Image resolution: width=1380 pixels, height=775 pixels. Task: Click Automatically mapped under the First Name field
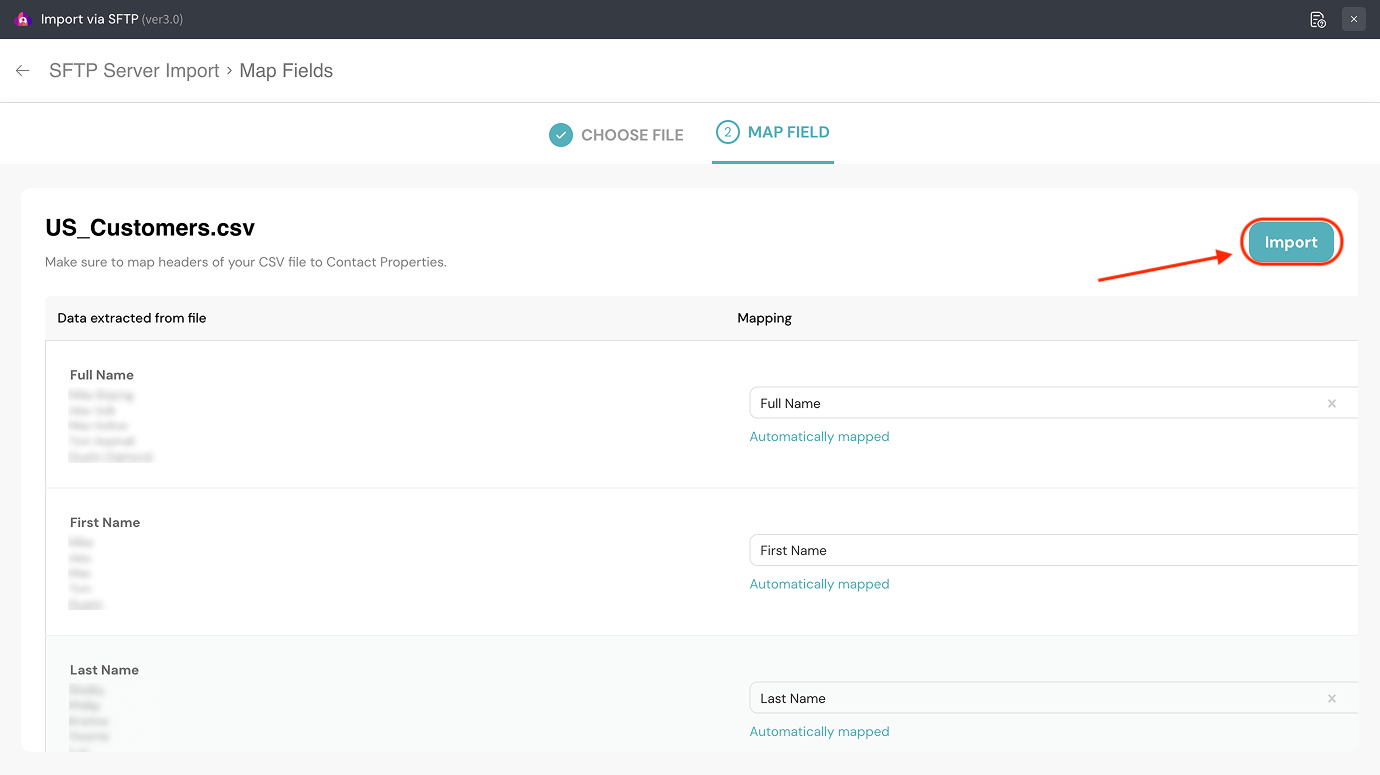pyautogui.click(x=819, y=584)
